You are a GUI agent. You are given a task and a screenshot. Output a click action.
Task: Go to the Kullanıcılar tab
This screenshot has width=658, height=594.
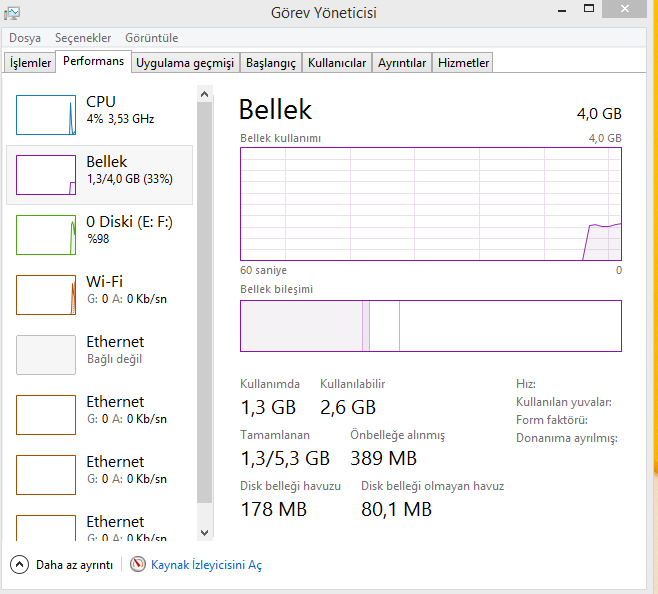337,63
